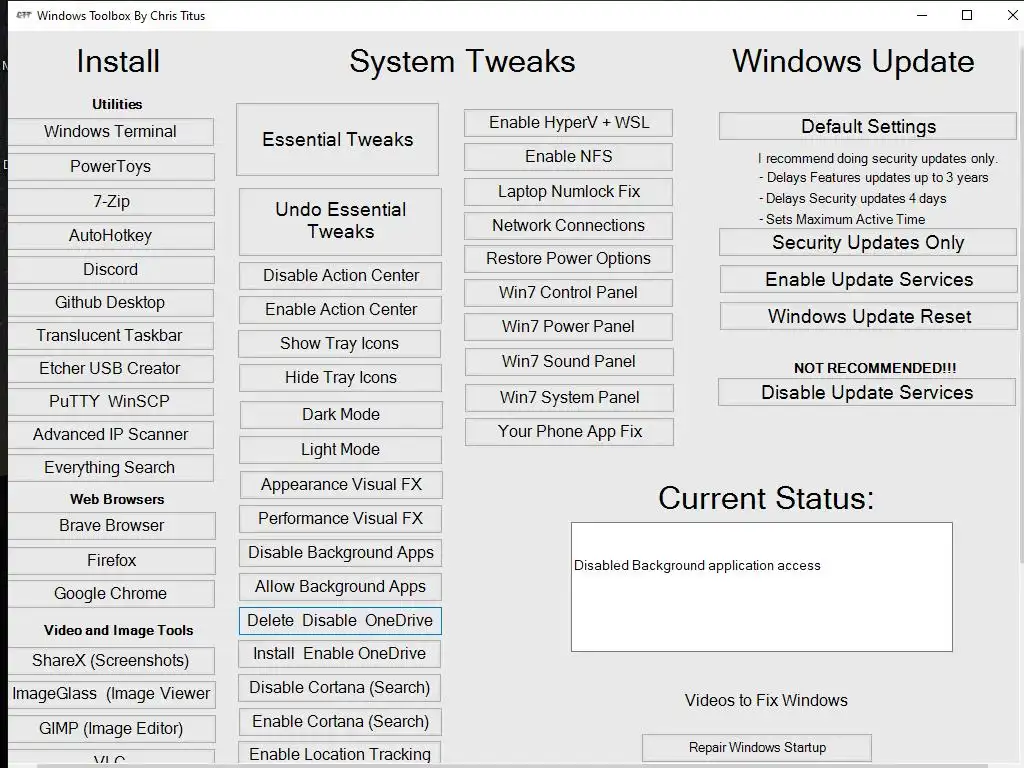Enable Cortana (Search)
Viewport: 1024px width, 768px height.
tap(340, 722)
